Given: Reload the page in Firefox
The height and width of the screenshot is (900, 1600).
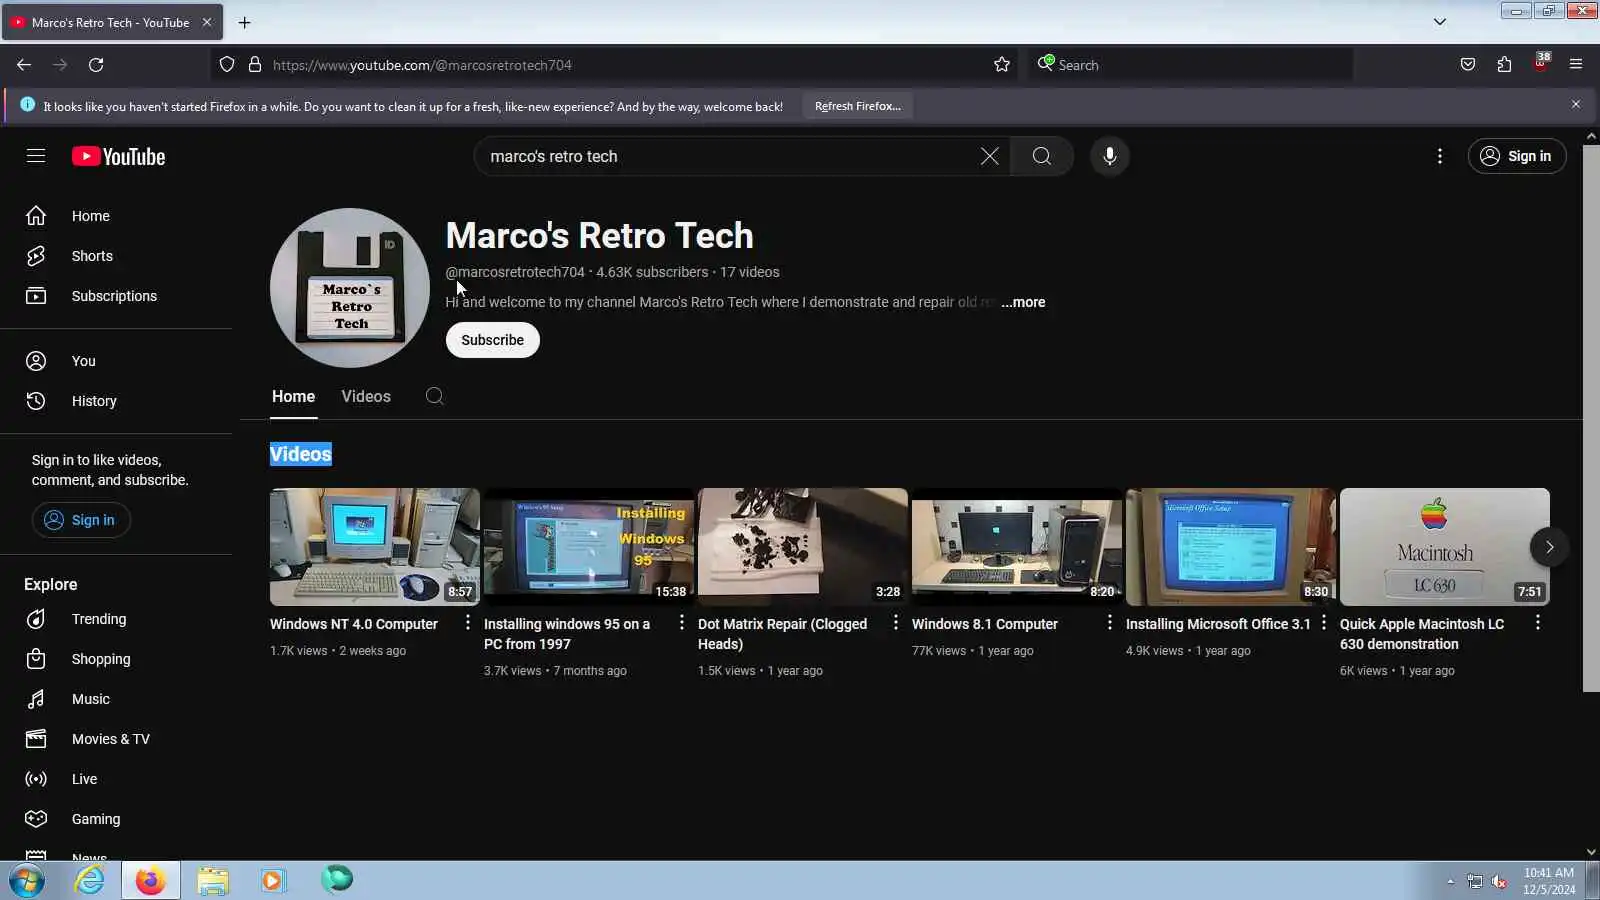Looking at the screenshot, I should (x=96, y=65).
